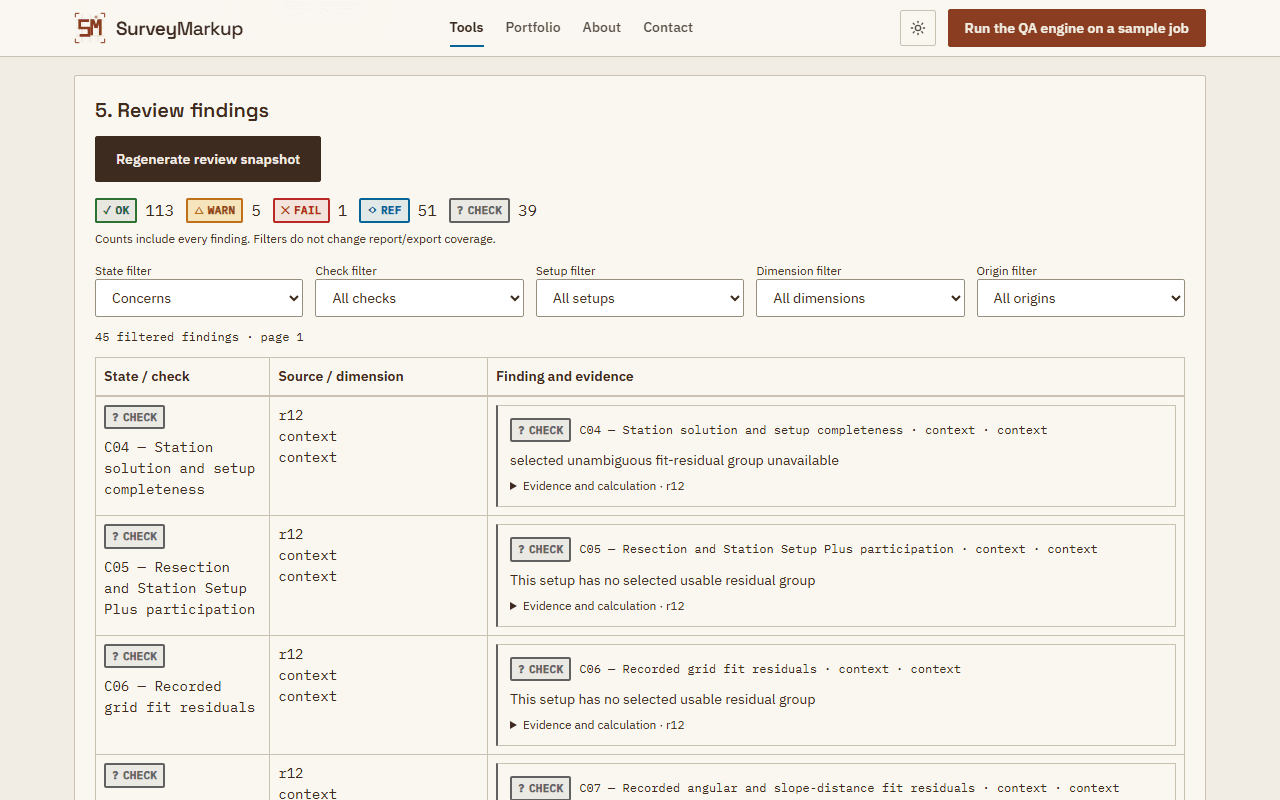1280x800 pixels.
Task: Open the State filter dropdown showing Concerns
Action: (x=199, y=298)
